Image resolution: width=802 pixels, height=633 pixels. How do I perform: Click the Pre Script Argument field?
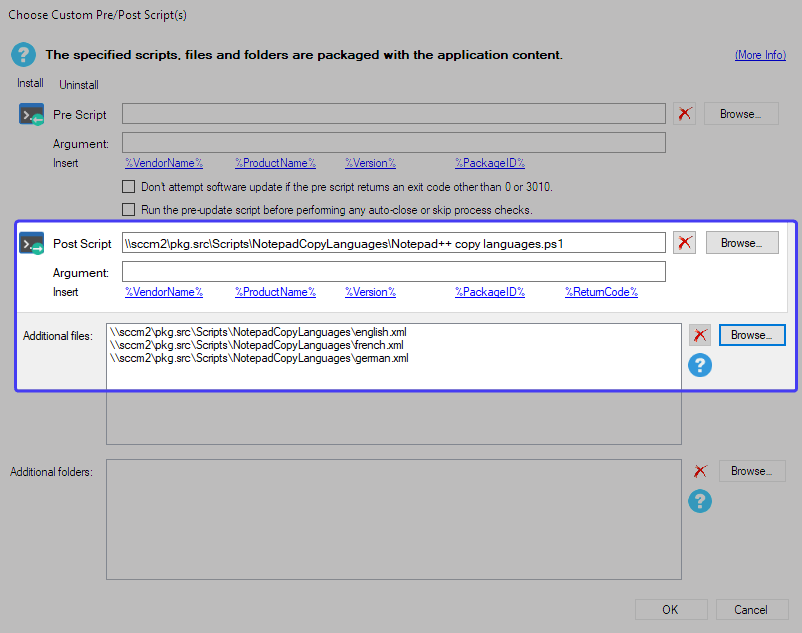tap(394, 143)
